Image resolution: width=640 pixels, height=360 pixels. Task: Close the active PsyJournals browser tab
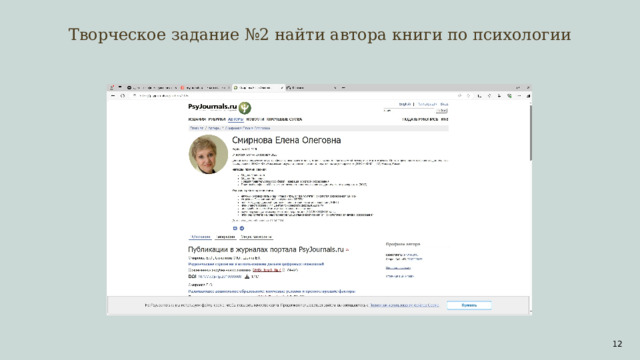click(x=281, y=88)
